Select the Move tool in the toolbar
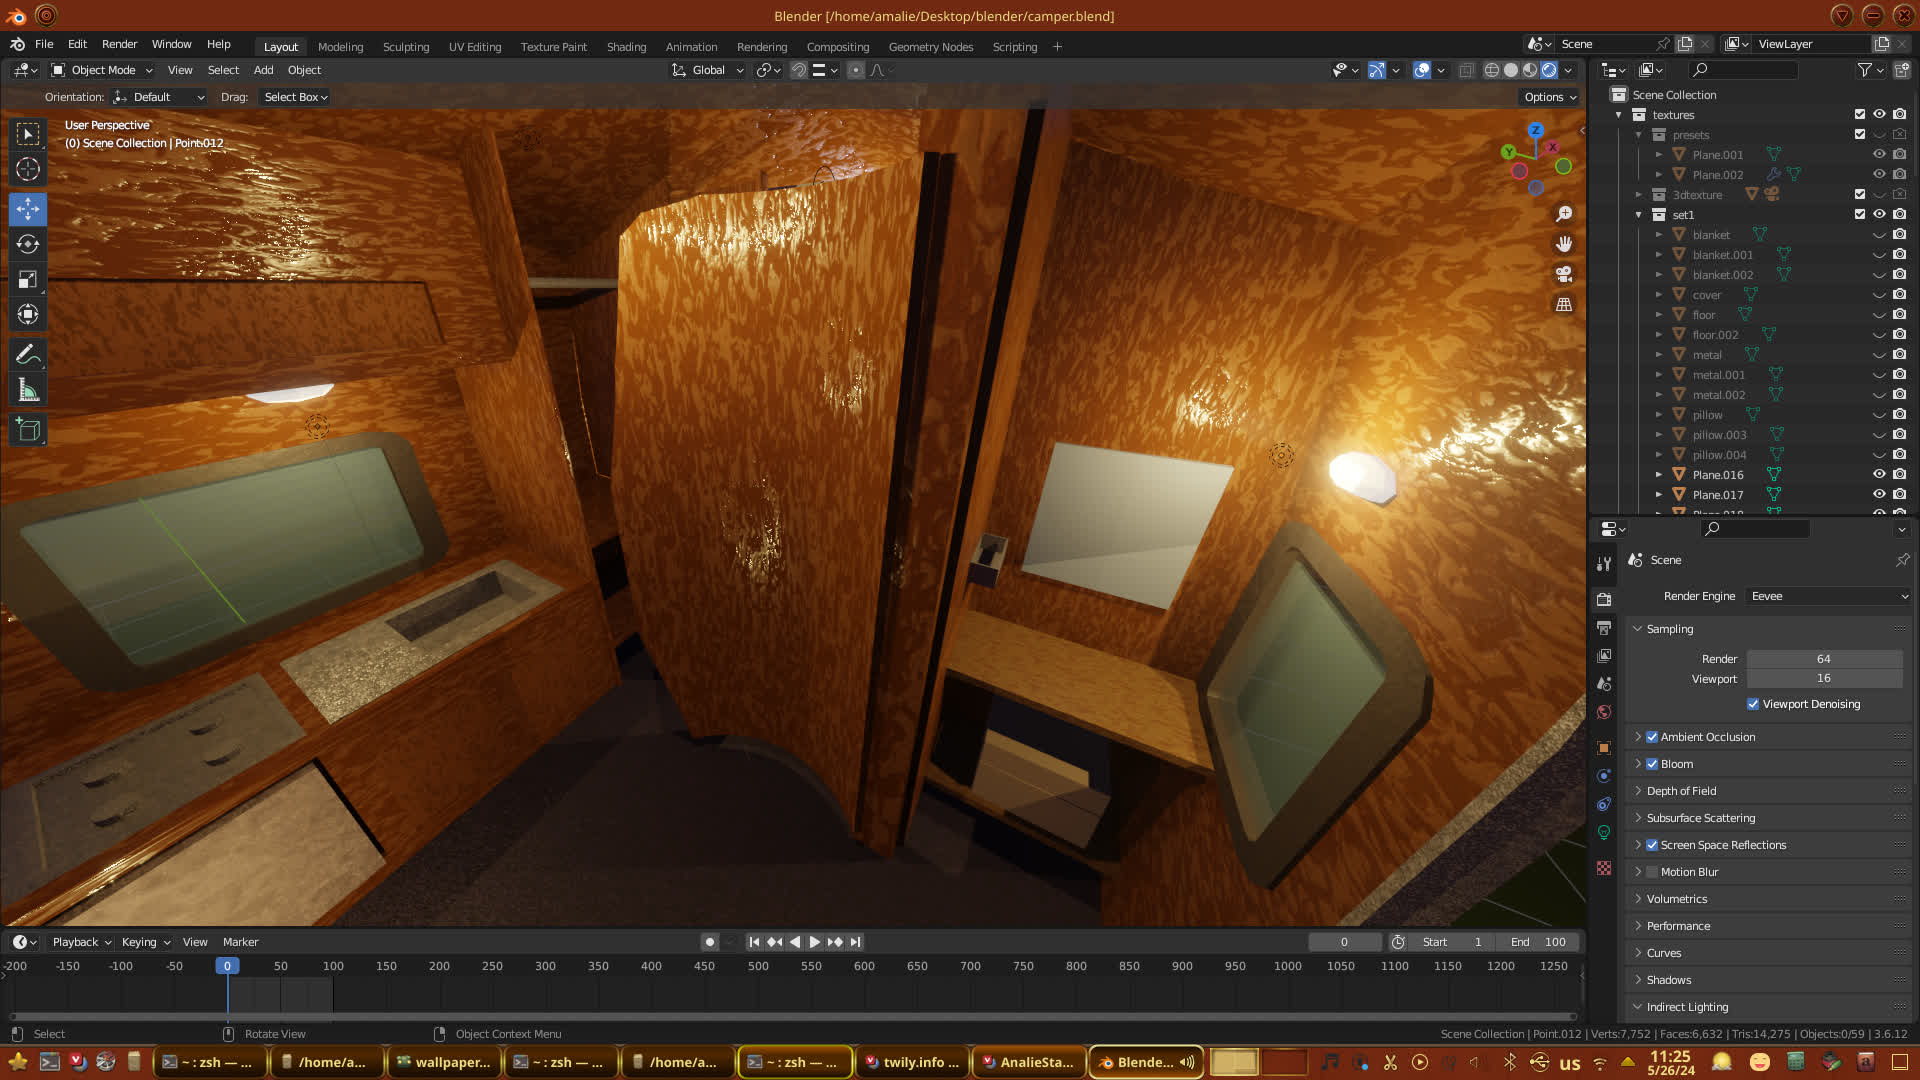 click(28, 209)
